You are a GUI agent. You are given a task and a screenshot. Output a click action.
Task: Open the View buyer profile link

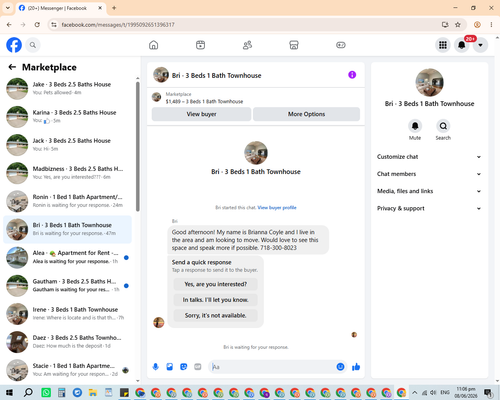pos(277,208)
